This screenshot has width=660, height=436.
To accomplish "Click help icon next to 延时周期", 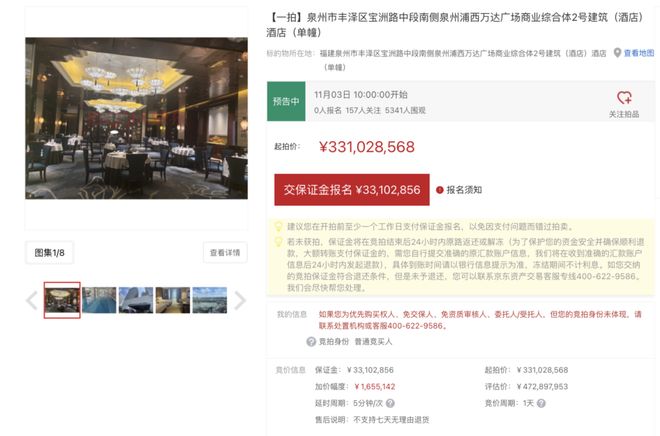I will tap(390, 403).
